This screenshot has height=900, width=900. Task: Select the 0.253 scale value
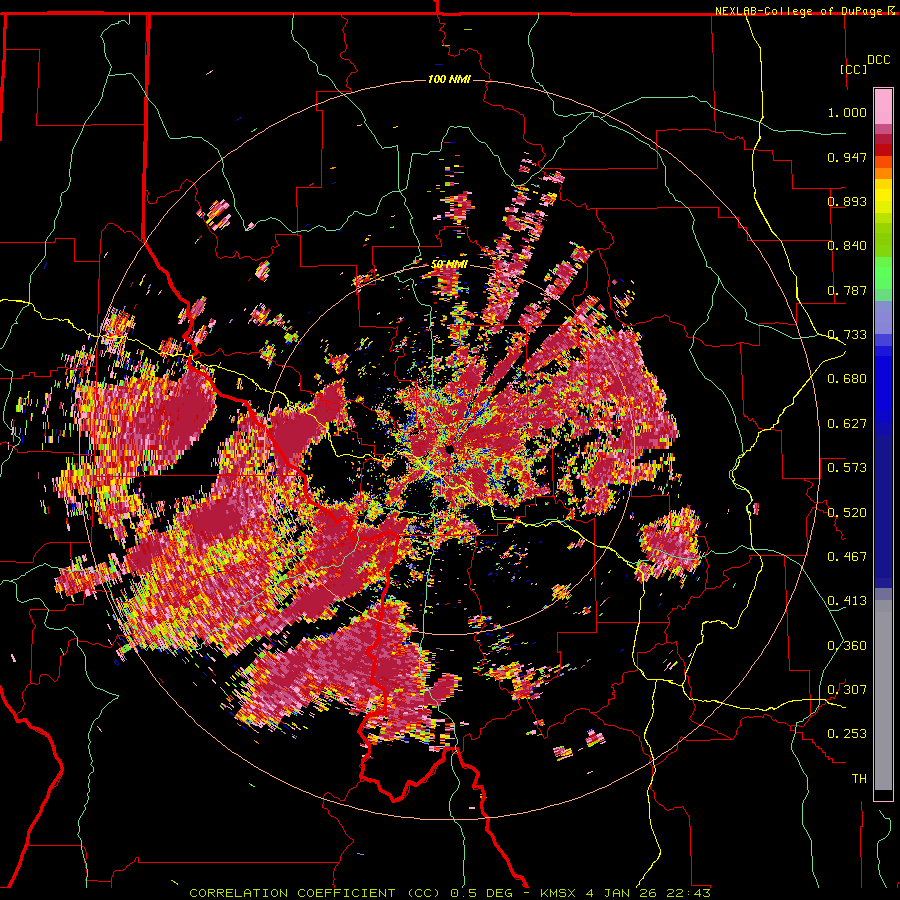point(847,734)
